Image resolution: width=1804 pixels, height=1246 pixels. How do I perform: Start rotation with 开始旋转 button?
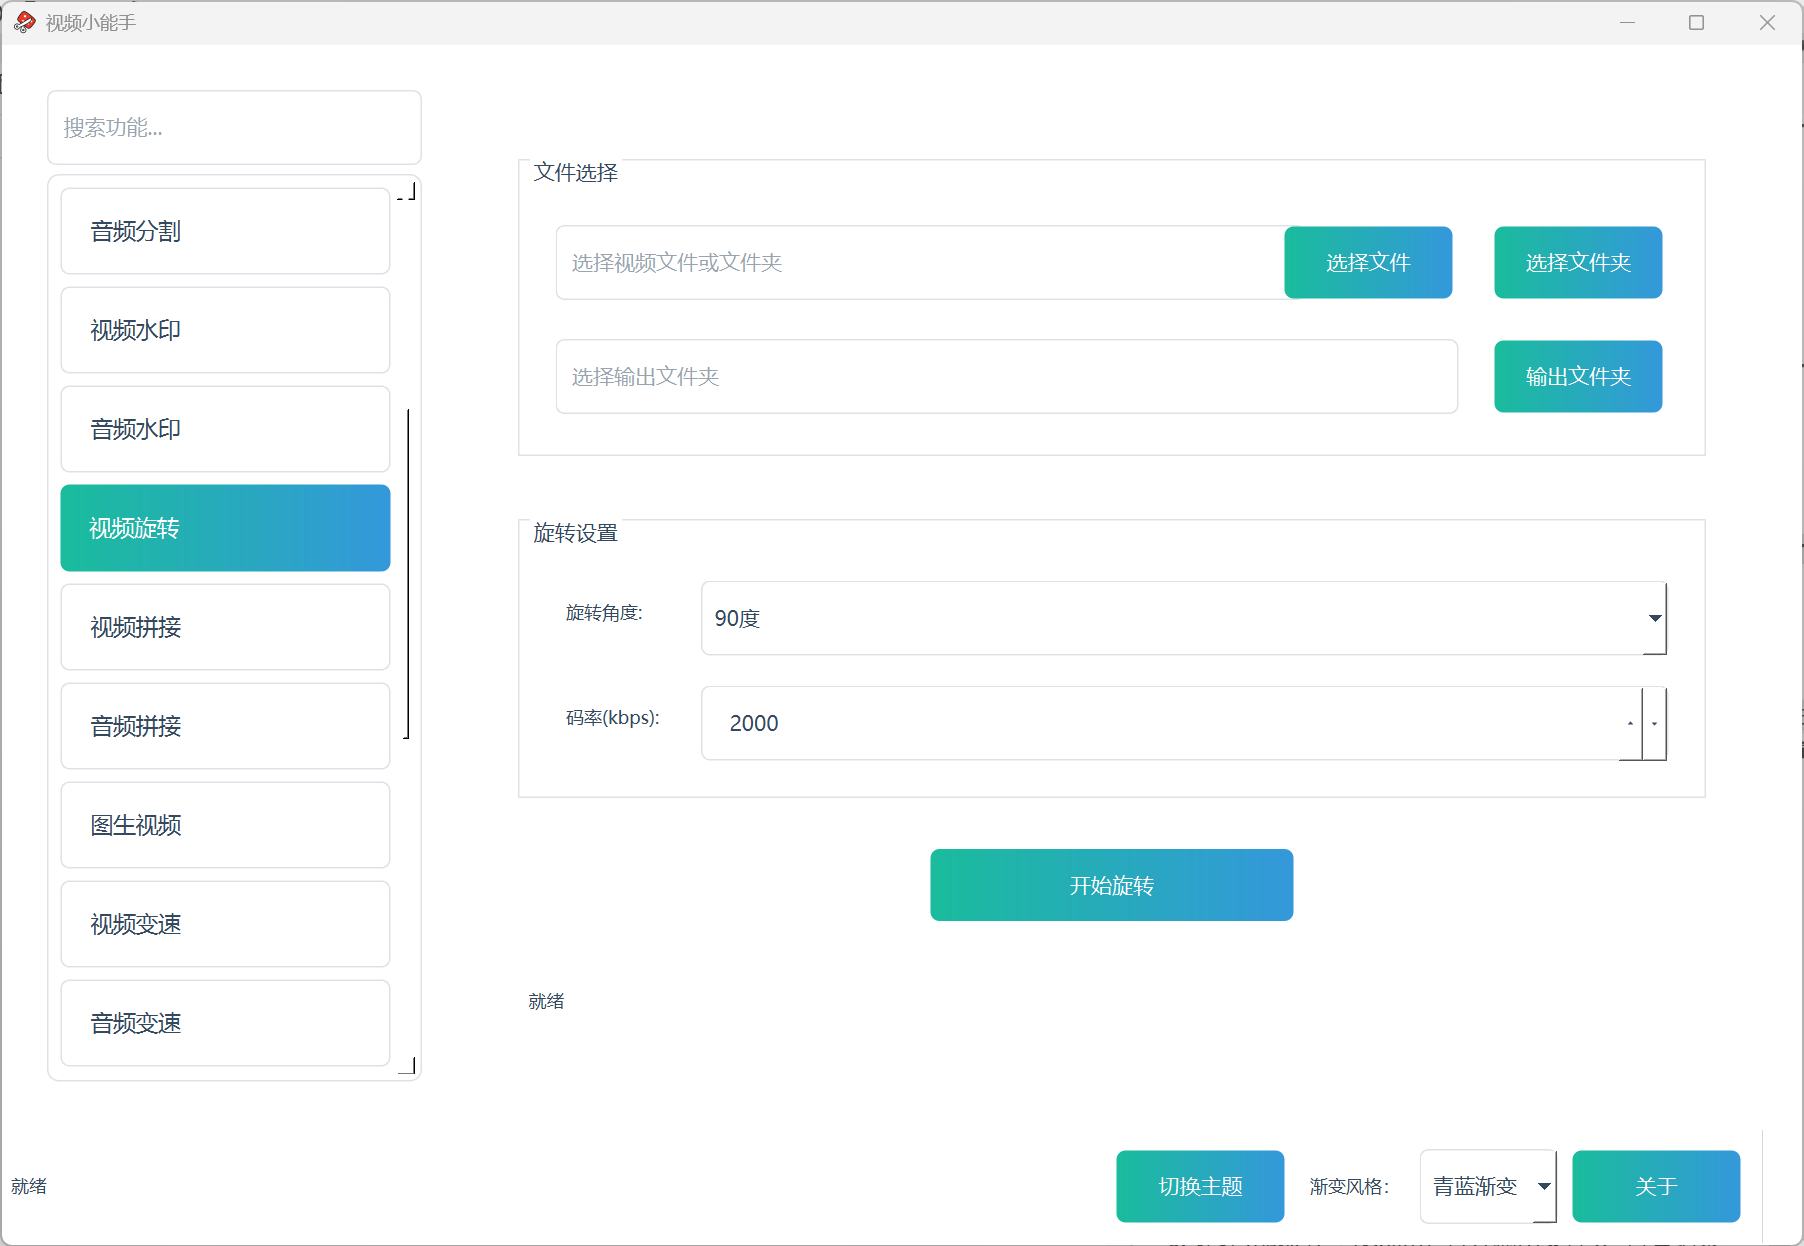[1111, 885]
